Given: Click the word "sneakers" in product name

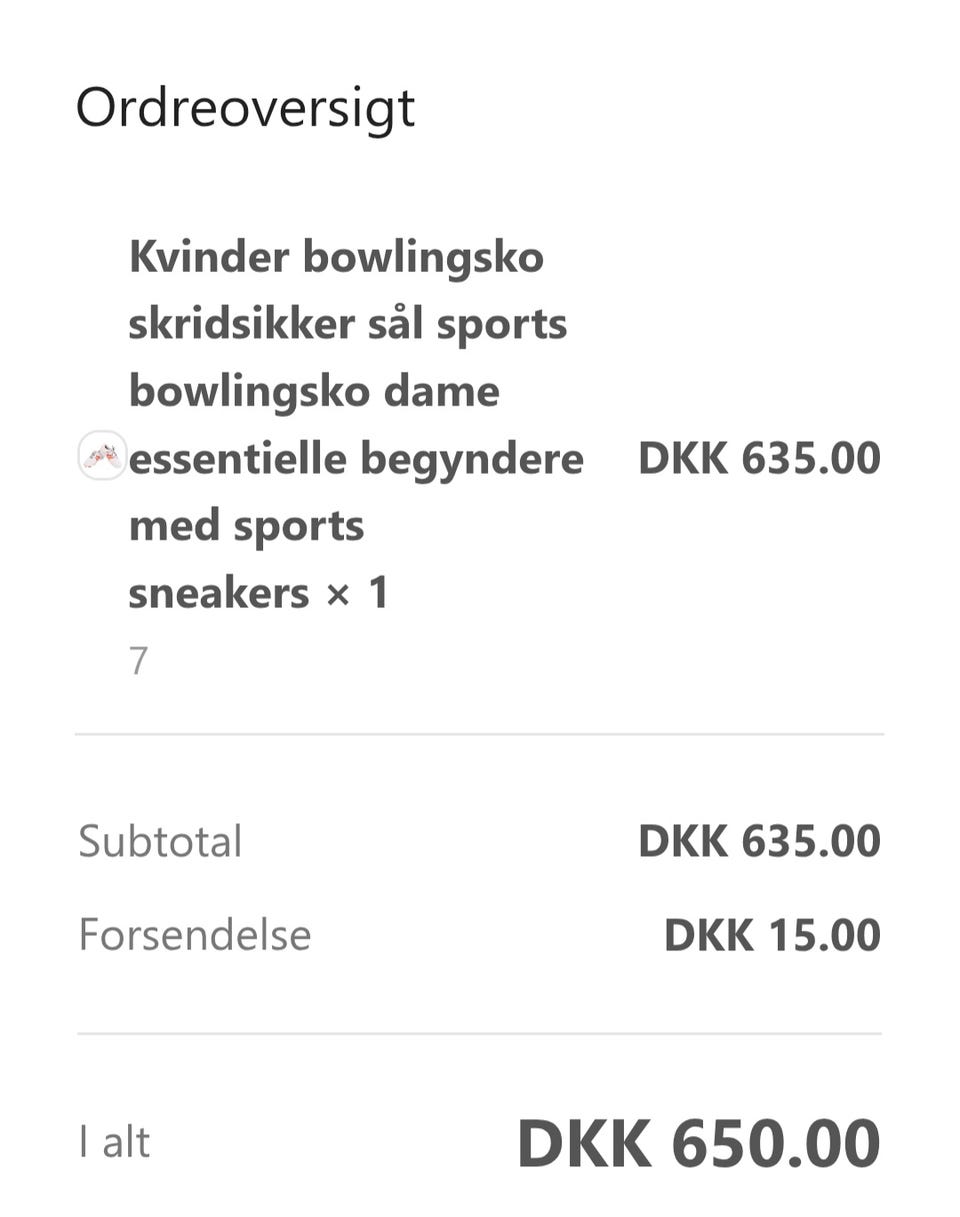Looking at the screenshot, I should (x=218, y=592).
